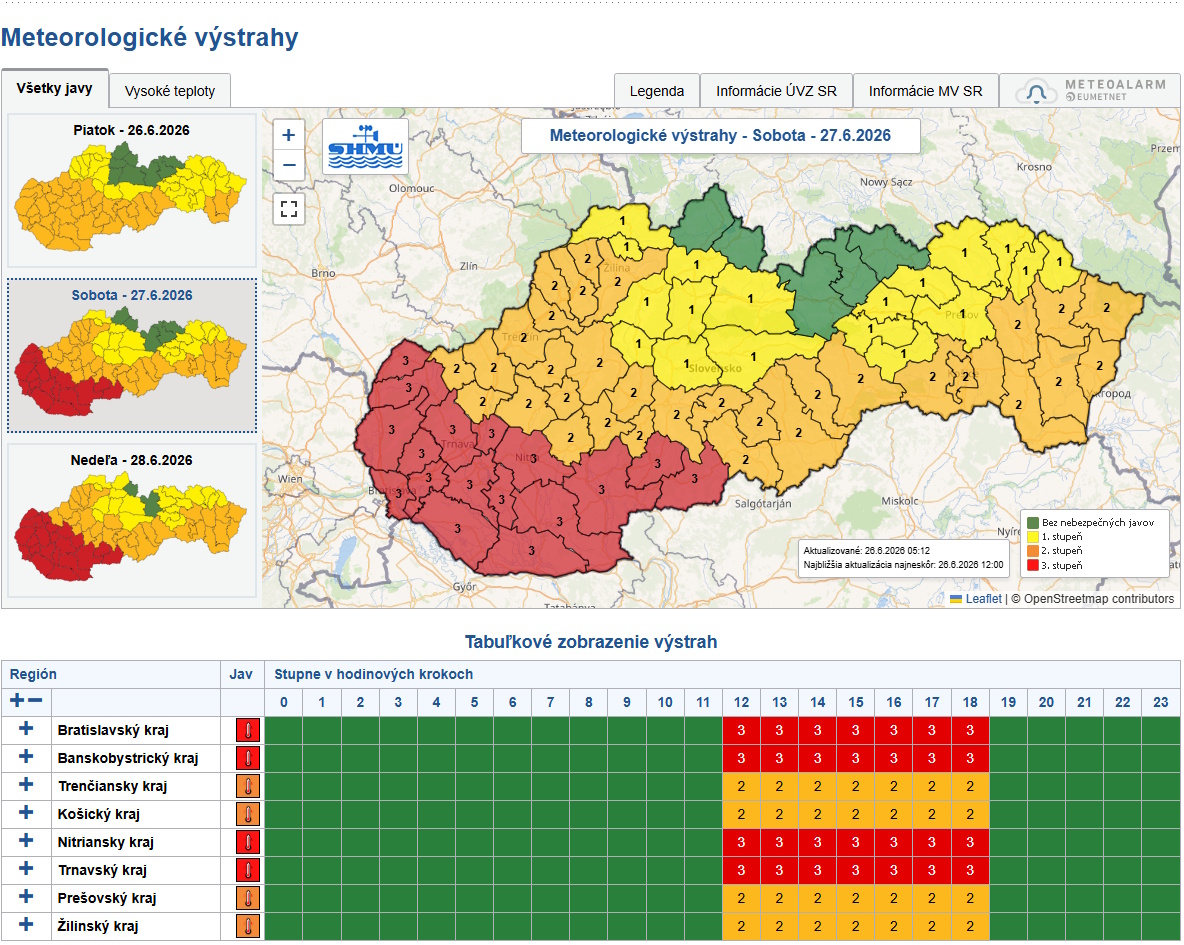Click the Žilinský kraj region name
Viewport: 1184px width, 945px height.
pyautogui.click(x=98, y=926)
